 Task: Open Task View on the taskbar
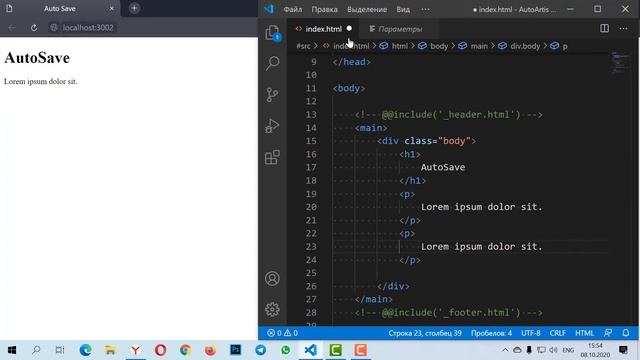[x=60, y=350]
